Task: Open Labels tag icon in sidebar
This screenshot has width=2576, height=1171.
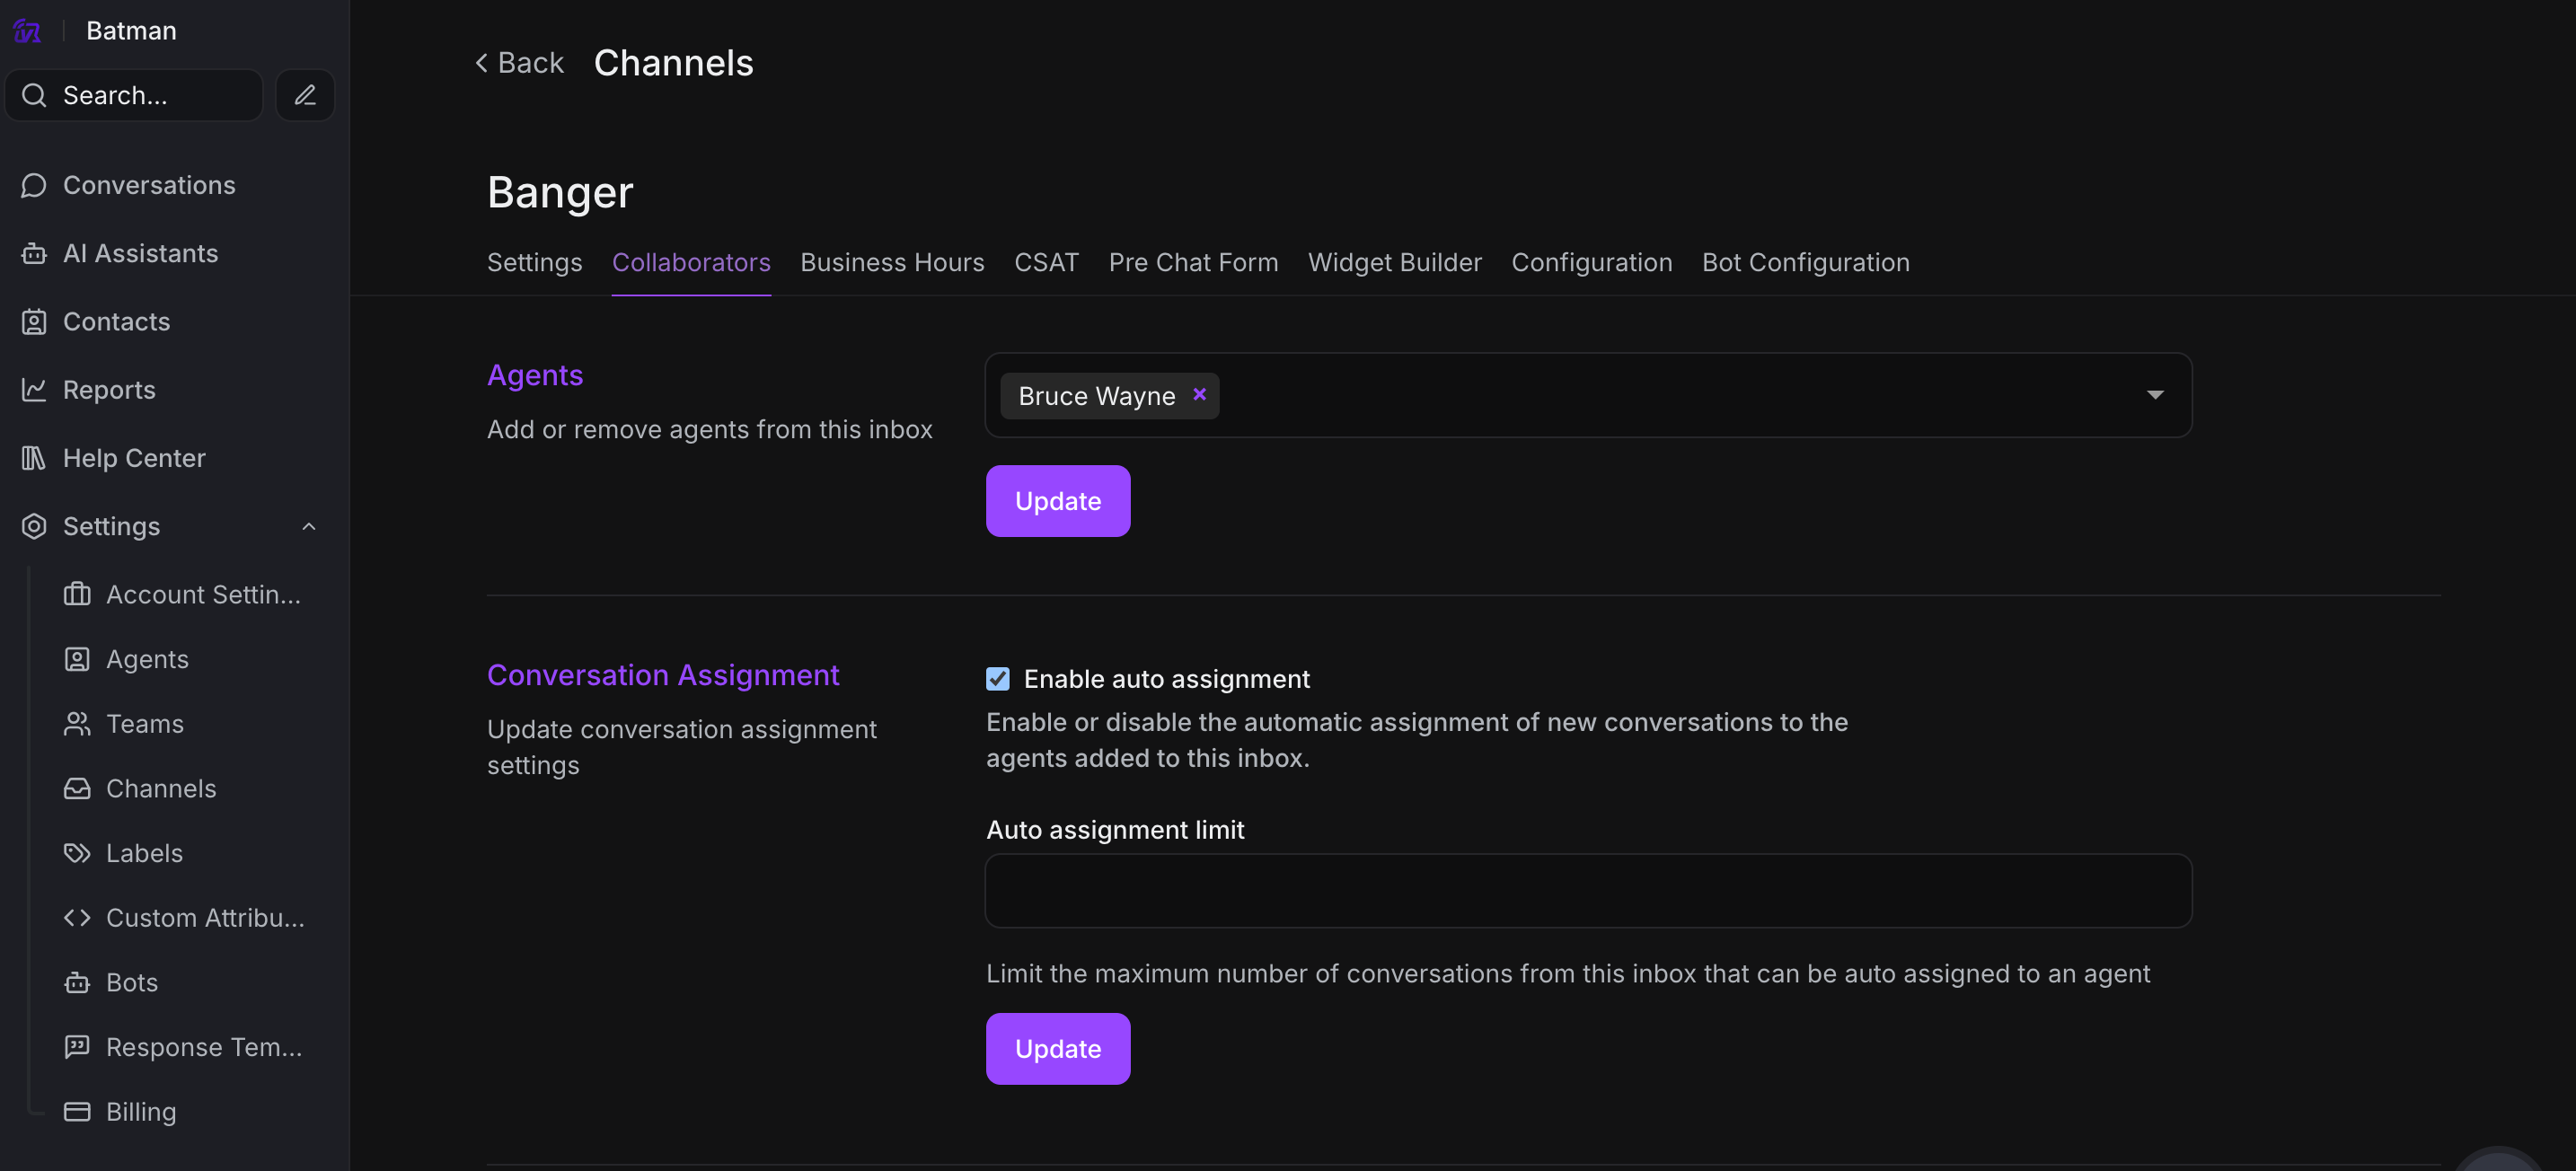Action: [77, 853]
